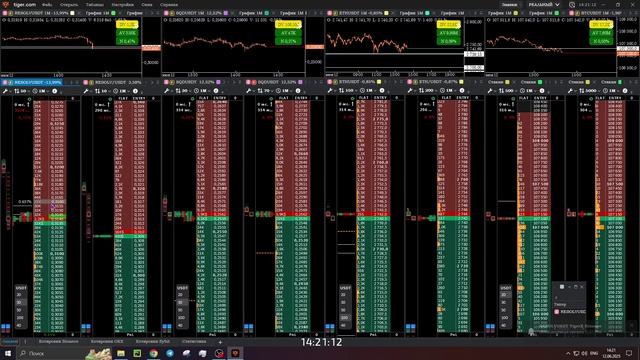Open Telegram from the taskbar
The image size is (640, 360).
(x=170, y=353)
